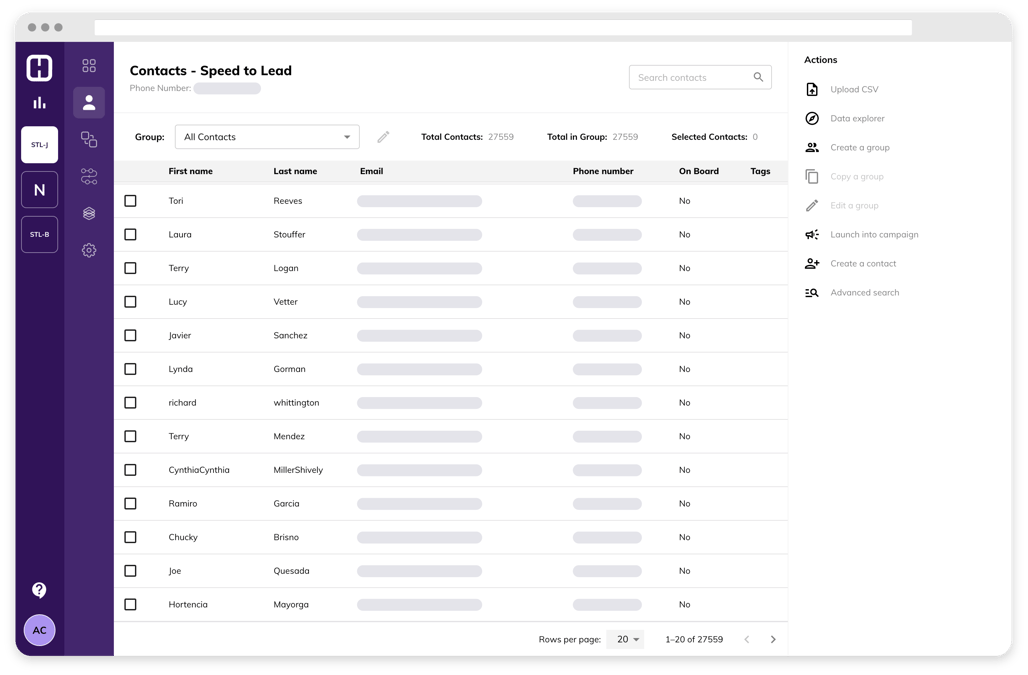Select the checkbox next to Javier Sanchez
Viewport: 1028px width, 675px height.
click(130, 335)
